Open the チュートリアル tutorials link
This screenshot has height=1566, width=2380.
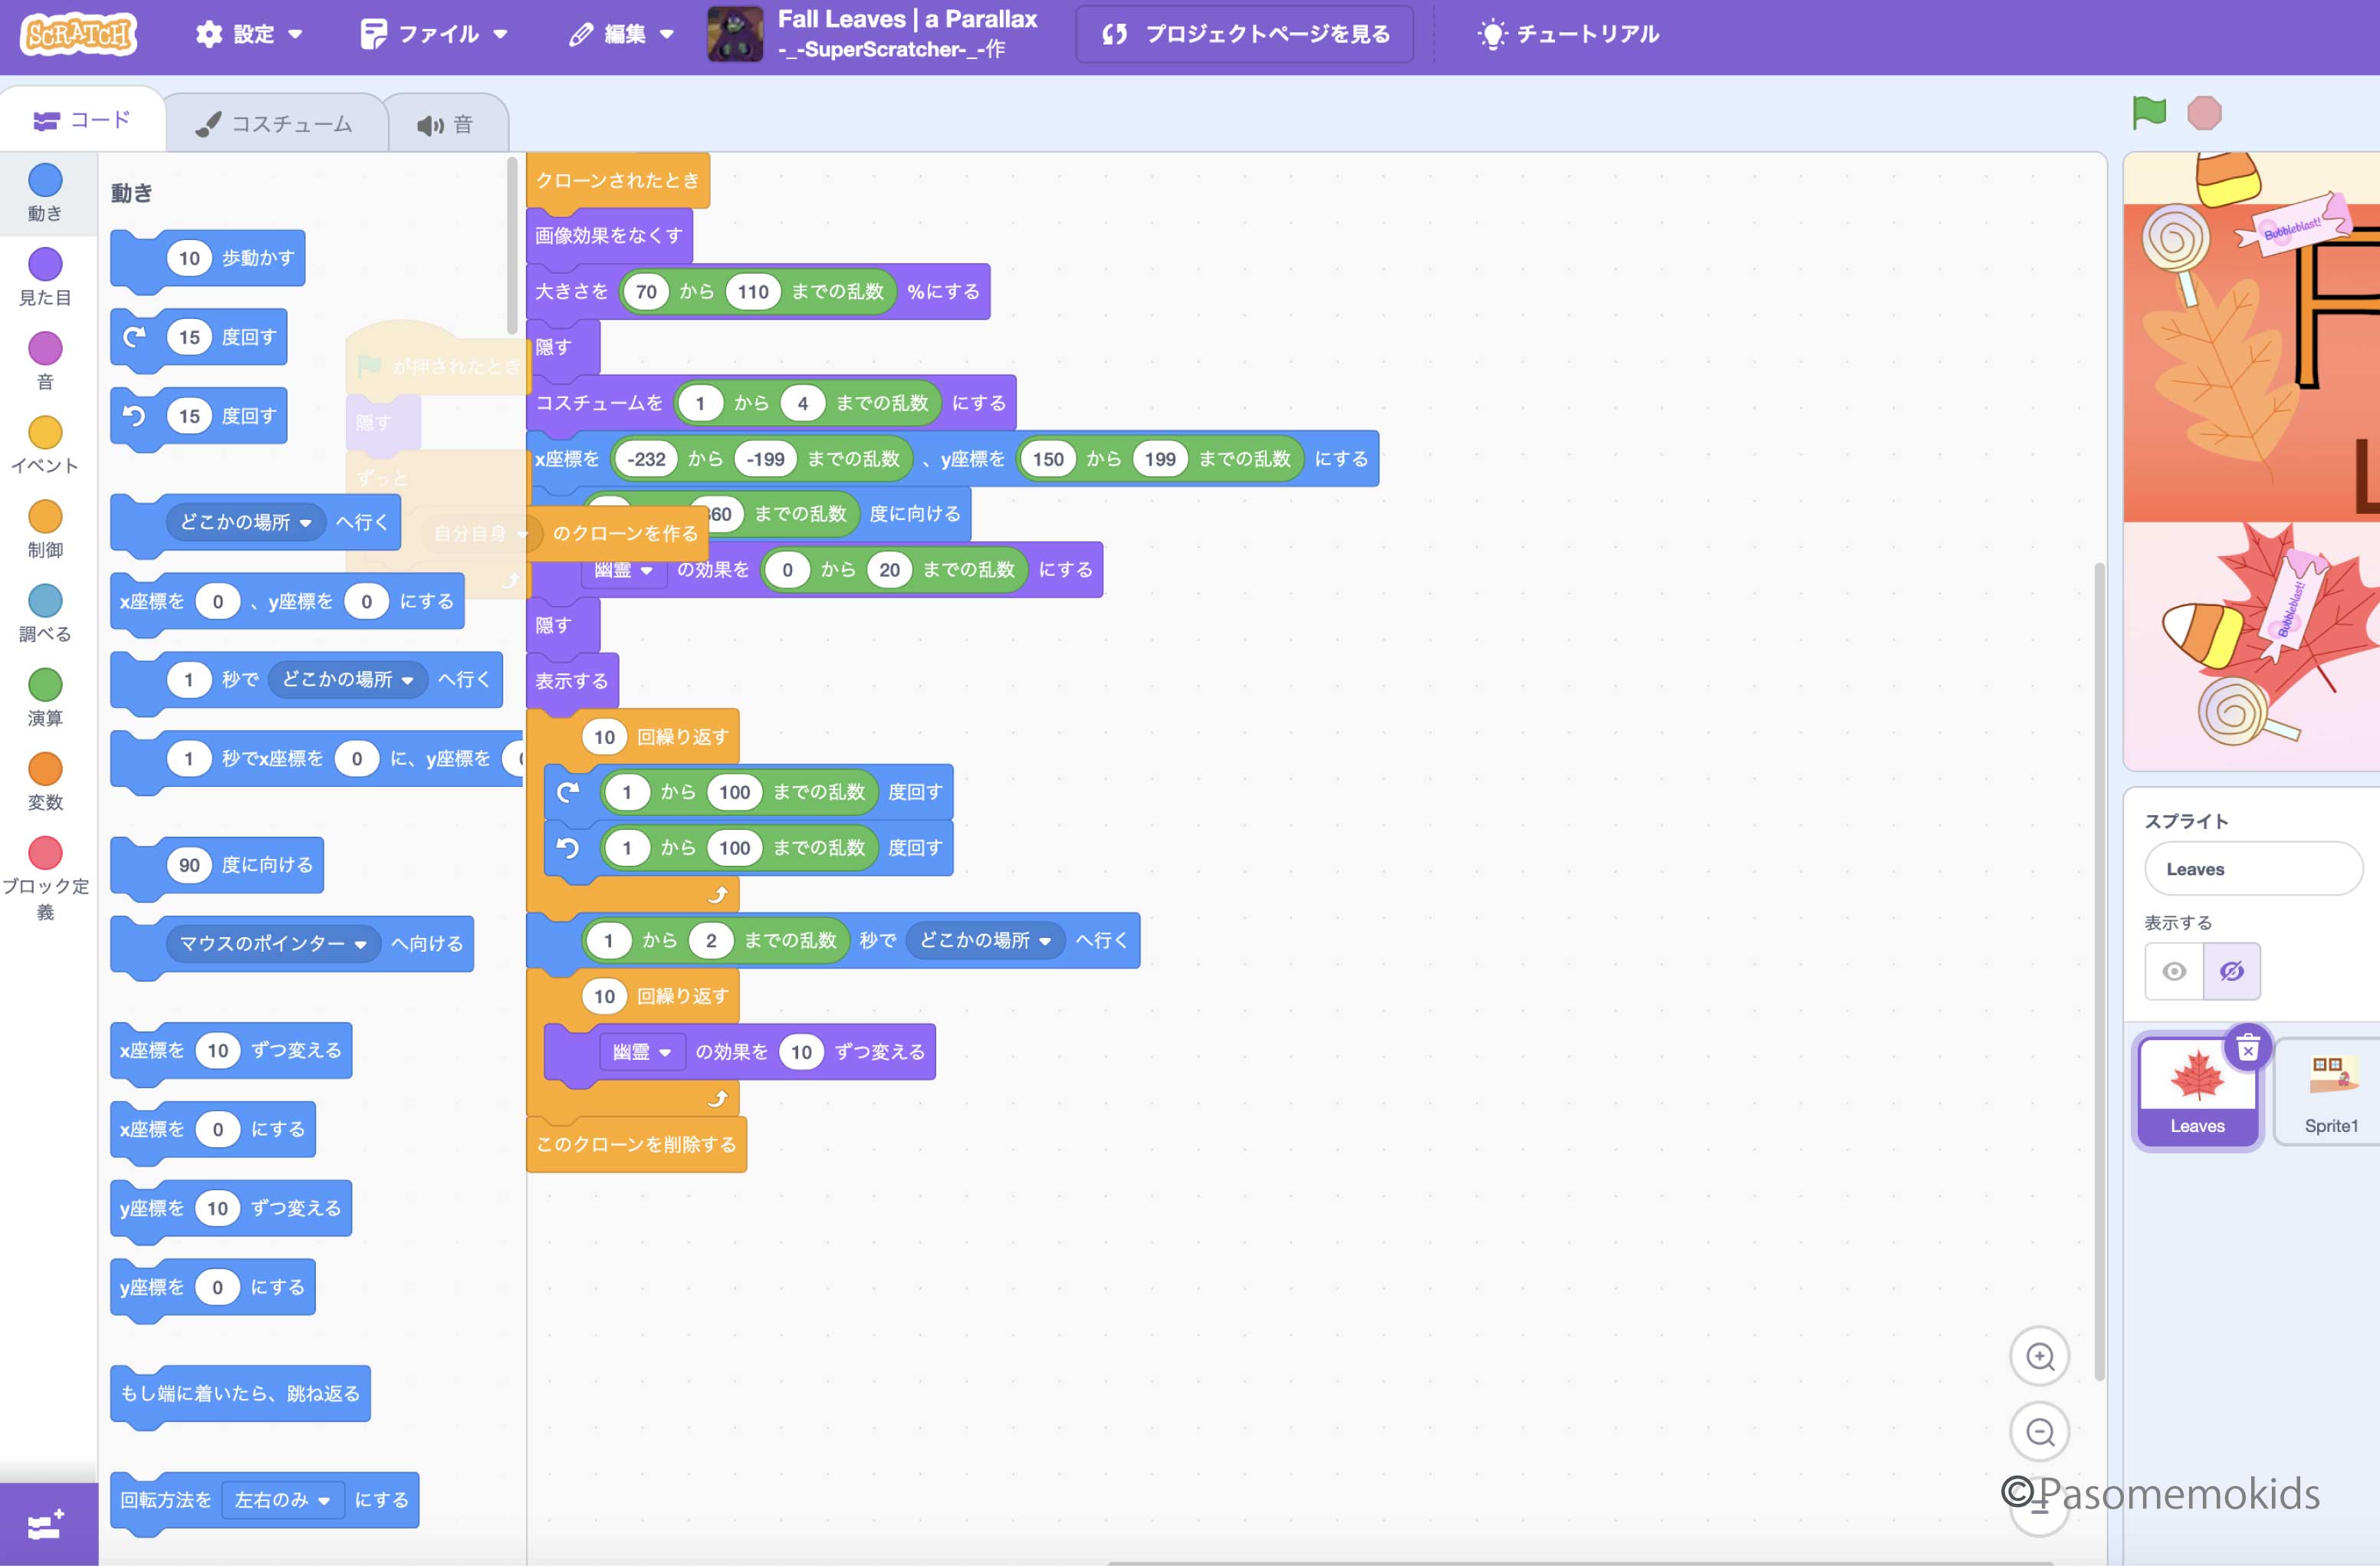click(x=1568, y=34)
